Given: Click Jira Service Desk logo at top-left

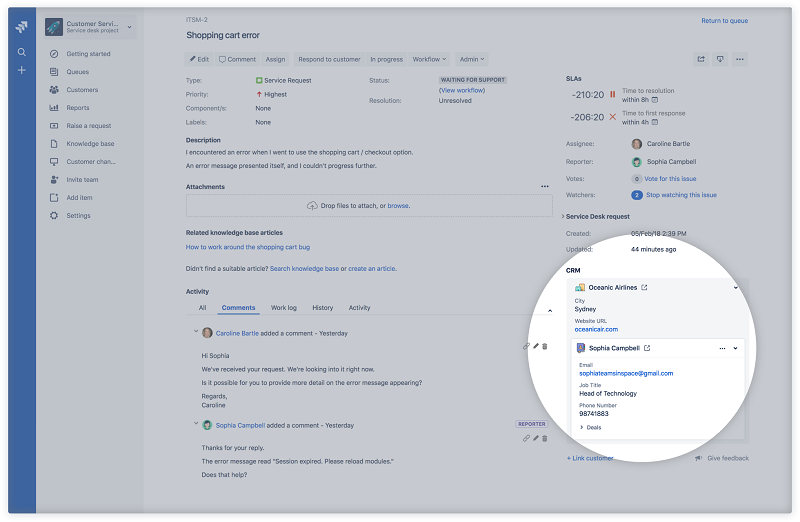Looking at the screenshot, I should point(21,27).
